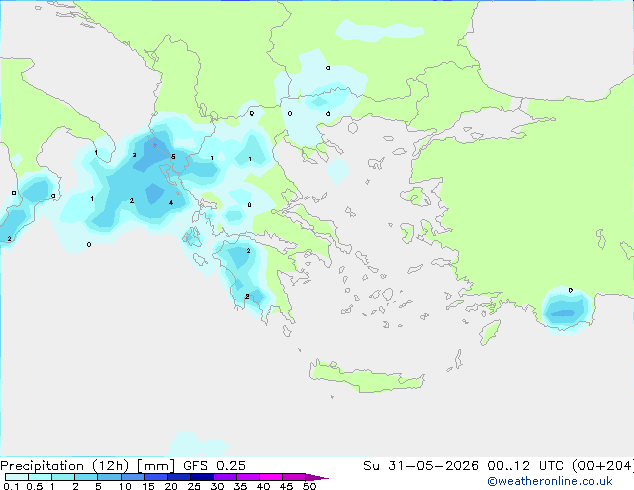
Task: Pick the 20–25 mm dark blue swatch
Action: click(x=179, y=477)
